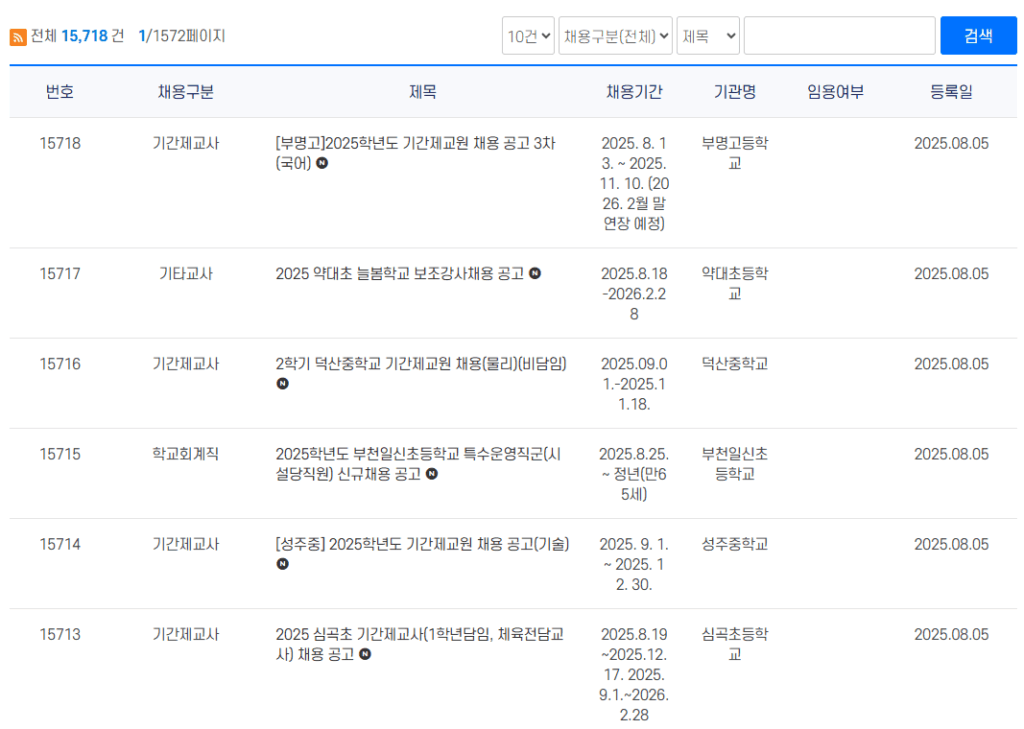1024x729 pixels.
Task: Click the 검색 search button
Action: pos(978,35)
